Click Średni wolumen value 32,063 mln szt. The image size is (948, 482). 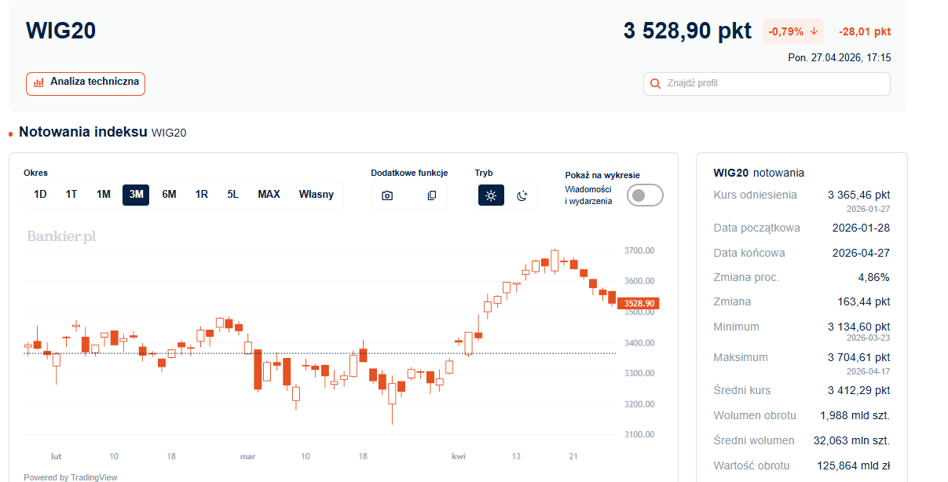(851, 441)
